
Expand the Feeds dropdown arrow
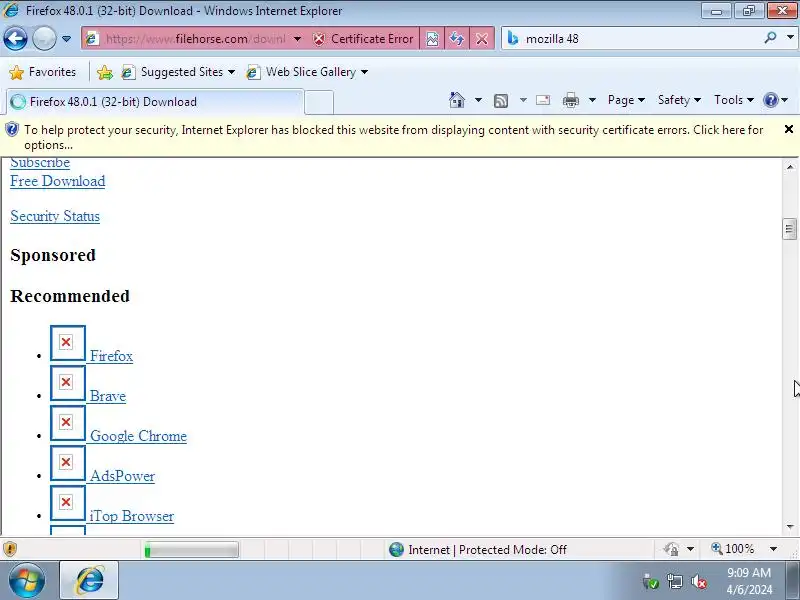pyautogui.click(x=523, y=100)
